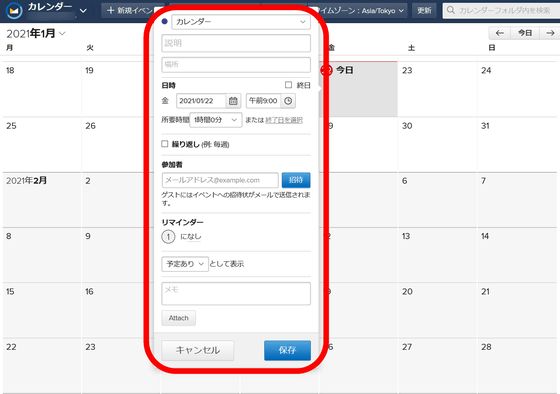Enable the 終日 all-day checkbox
Screen dimensions: 560x394
pyautogui.click(x=288, y=85)
